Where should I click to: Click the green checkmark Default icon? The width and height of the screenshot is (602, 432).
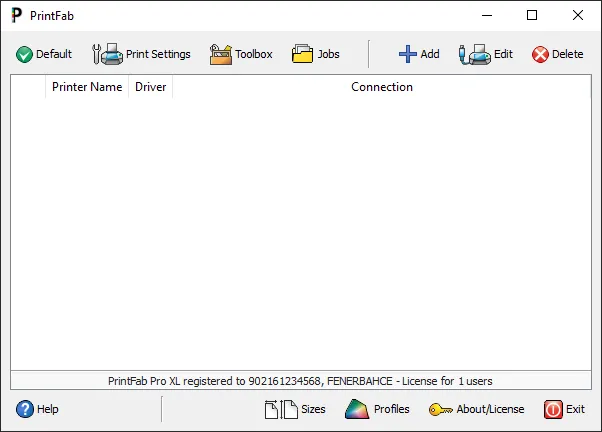click(x=24, y=54)
